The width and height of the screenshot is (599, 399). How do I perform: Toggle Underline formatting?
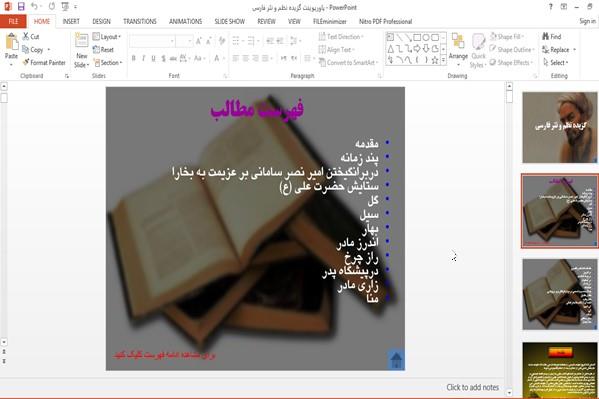coord(153,58)
